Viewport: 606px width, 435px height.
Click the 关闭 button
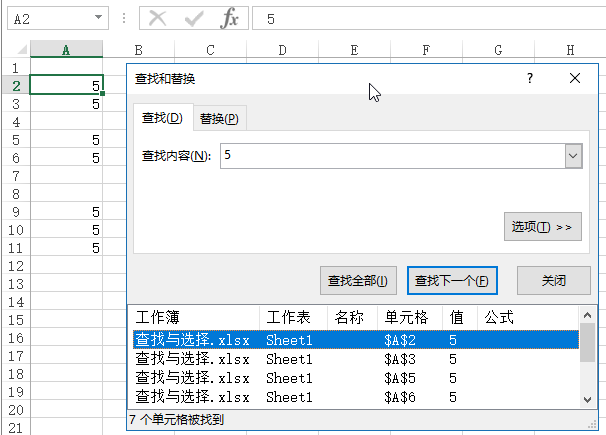coord(553,281)
